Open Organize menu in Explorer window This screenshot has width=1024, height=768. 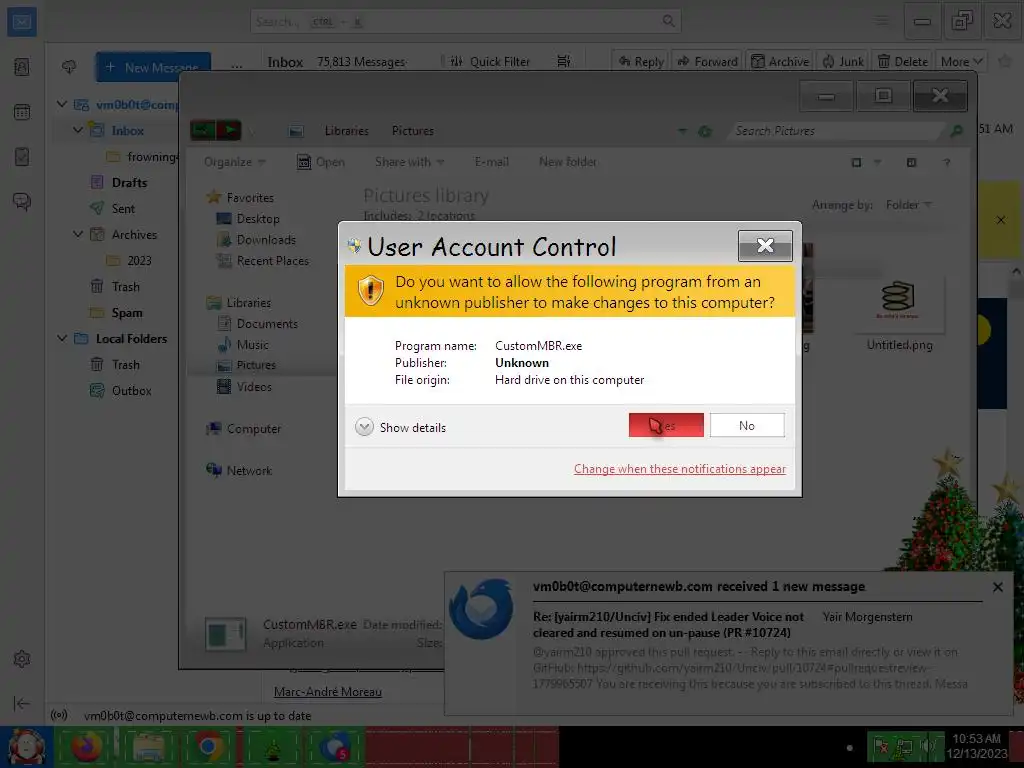coord(234,162)
